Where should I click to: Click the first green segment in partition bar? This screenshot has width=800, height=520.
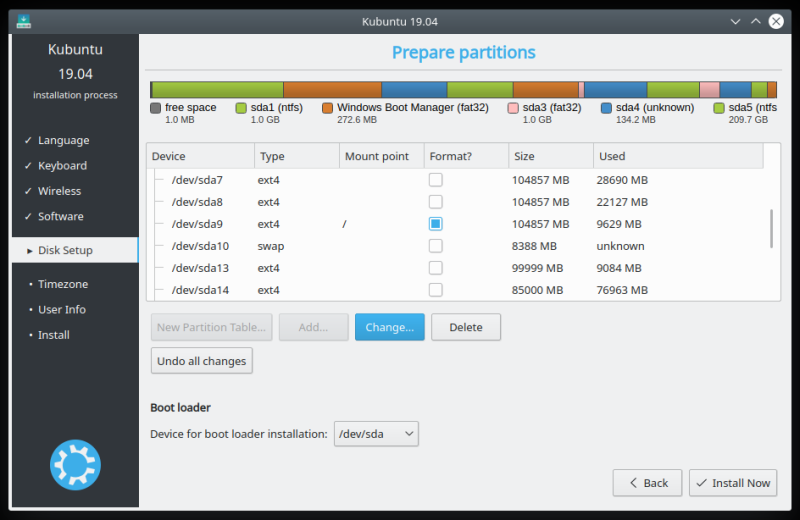coord(218,89)
